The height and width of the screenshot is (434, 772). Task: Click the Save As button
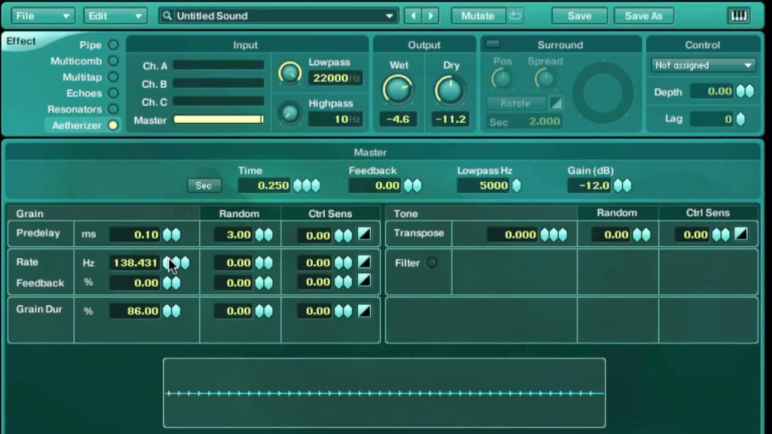tap(643, 16)
